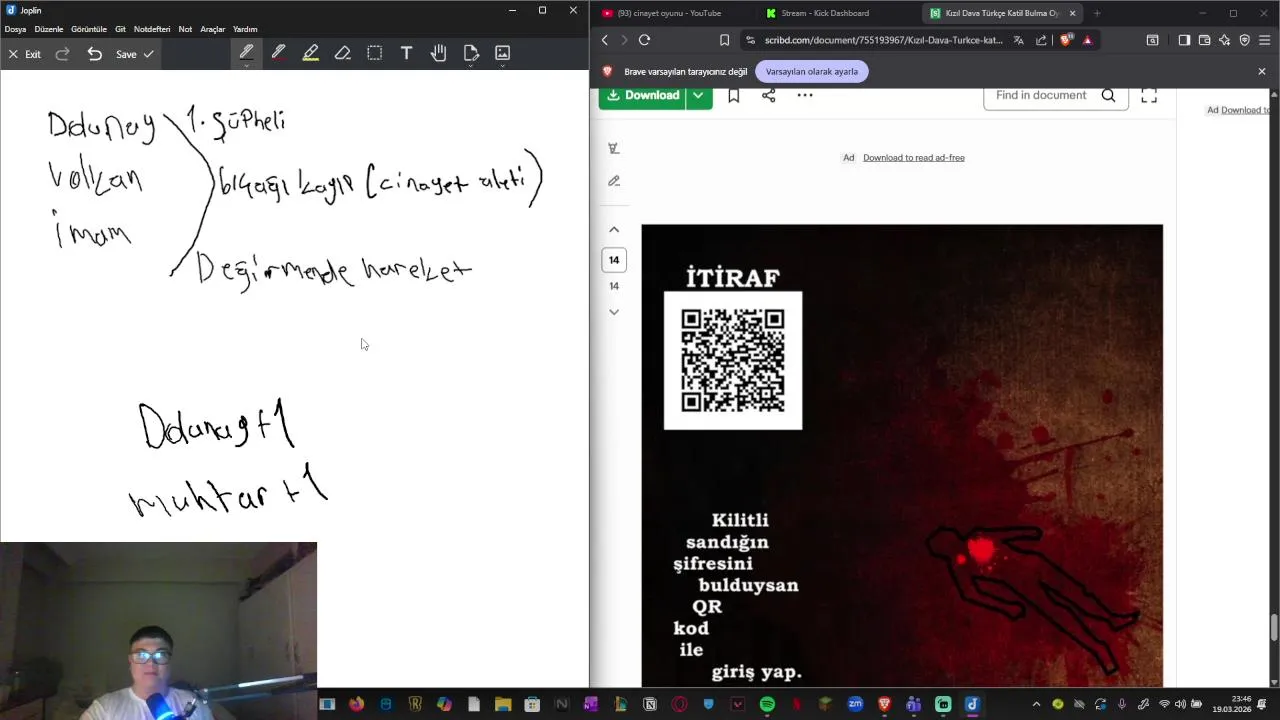Go to next page with down chevron
This screenshot has width=1280, height=720.
614,312
